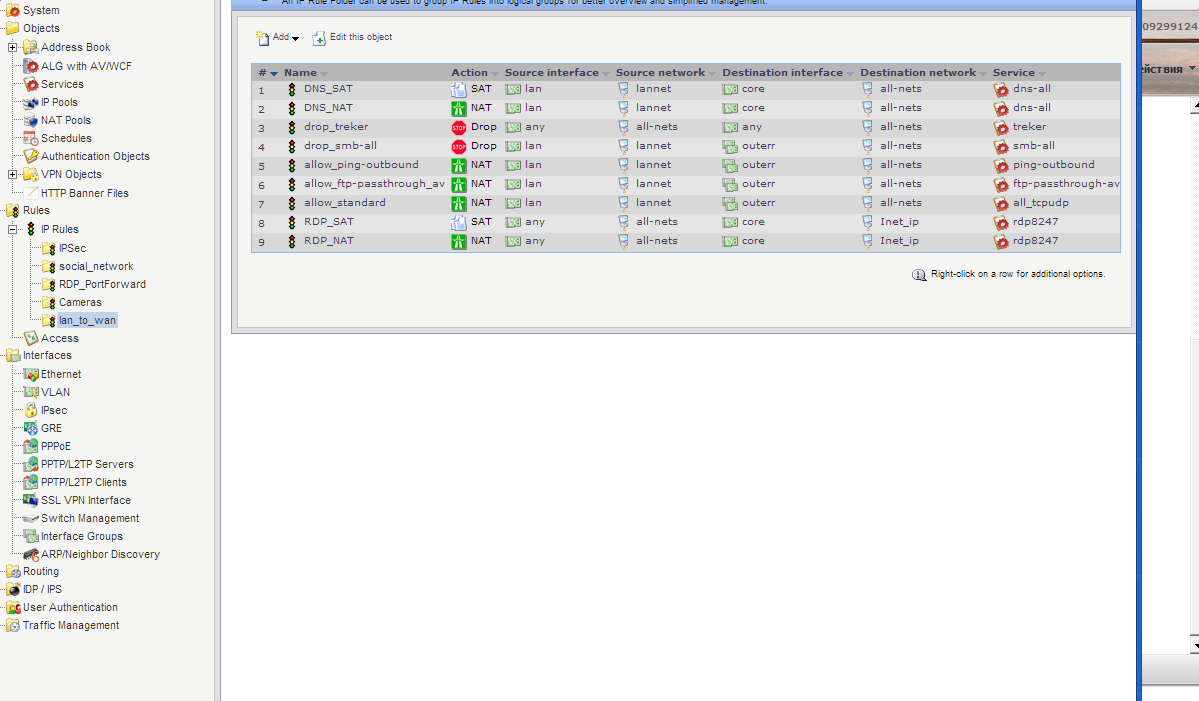The height and width of the screenshot is (701, 1199).
Task: Open the Name column sort dropdown
Action: pos(324,73)
